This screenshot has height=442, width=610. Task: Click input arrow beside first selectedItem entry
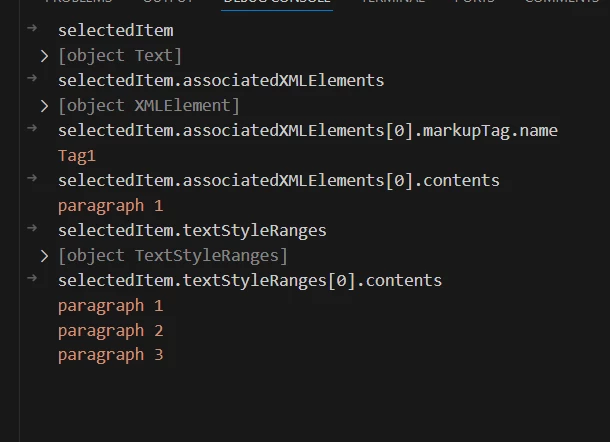click(x=32, y=28)
